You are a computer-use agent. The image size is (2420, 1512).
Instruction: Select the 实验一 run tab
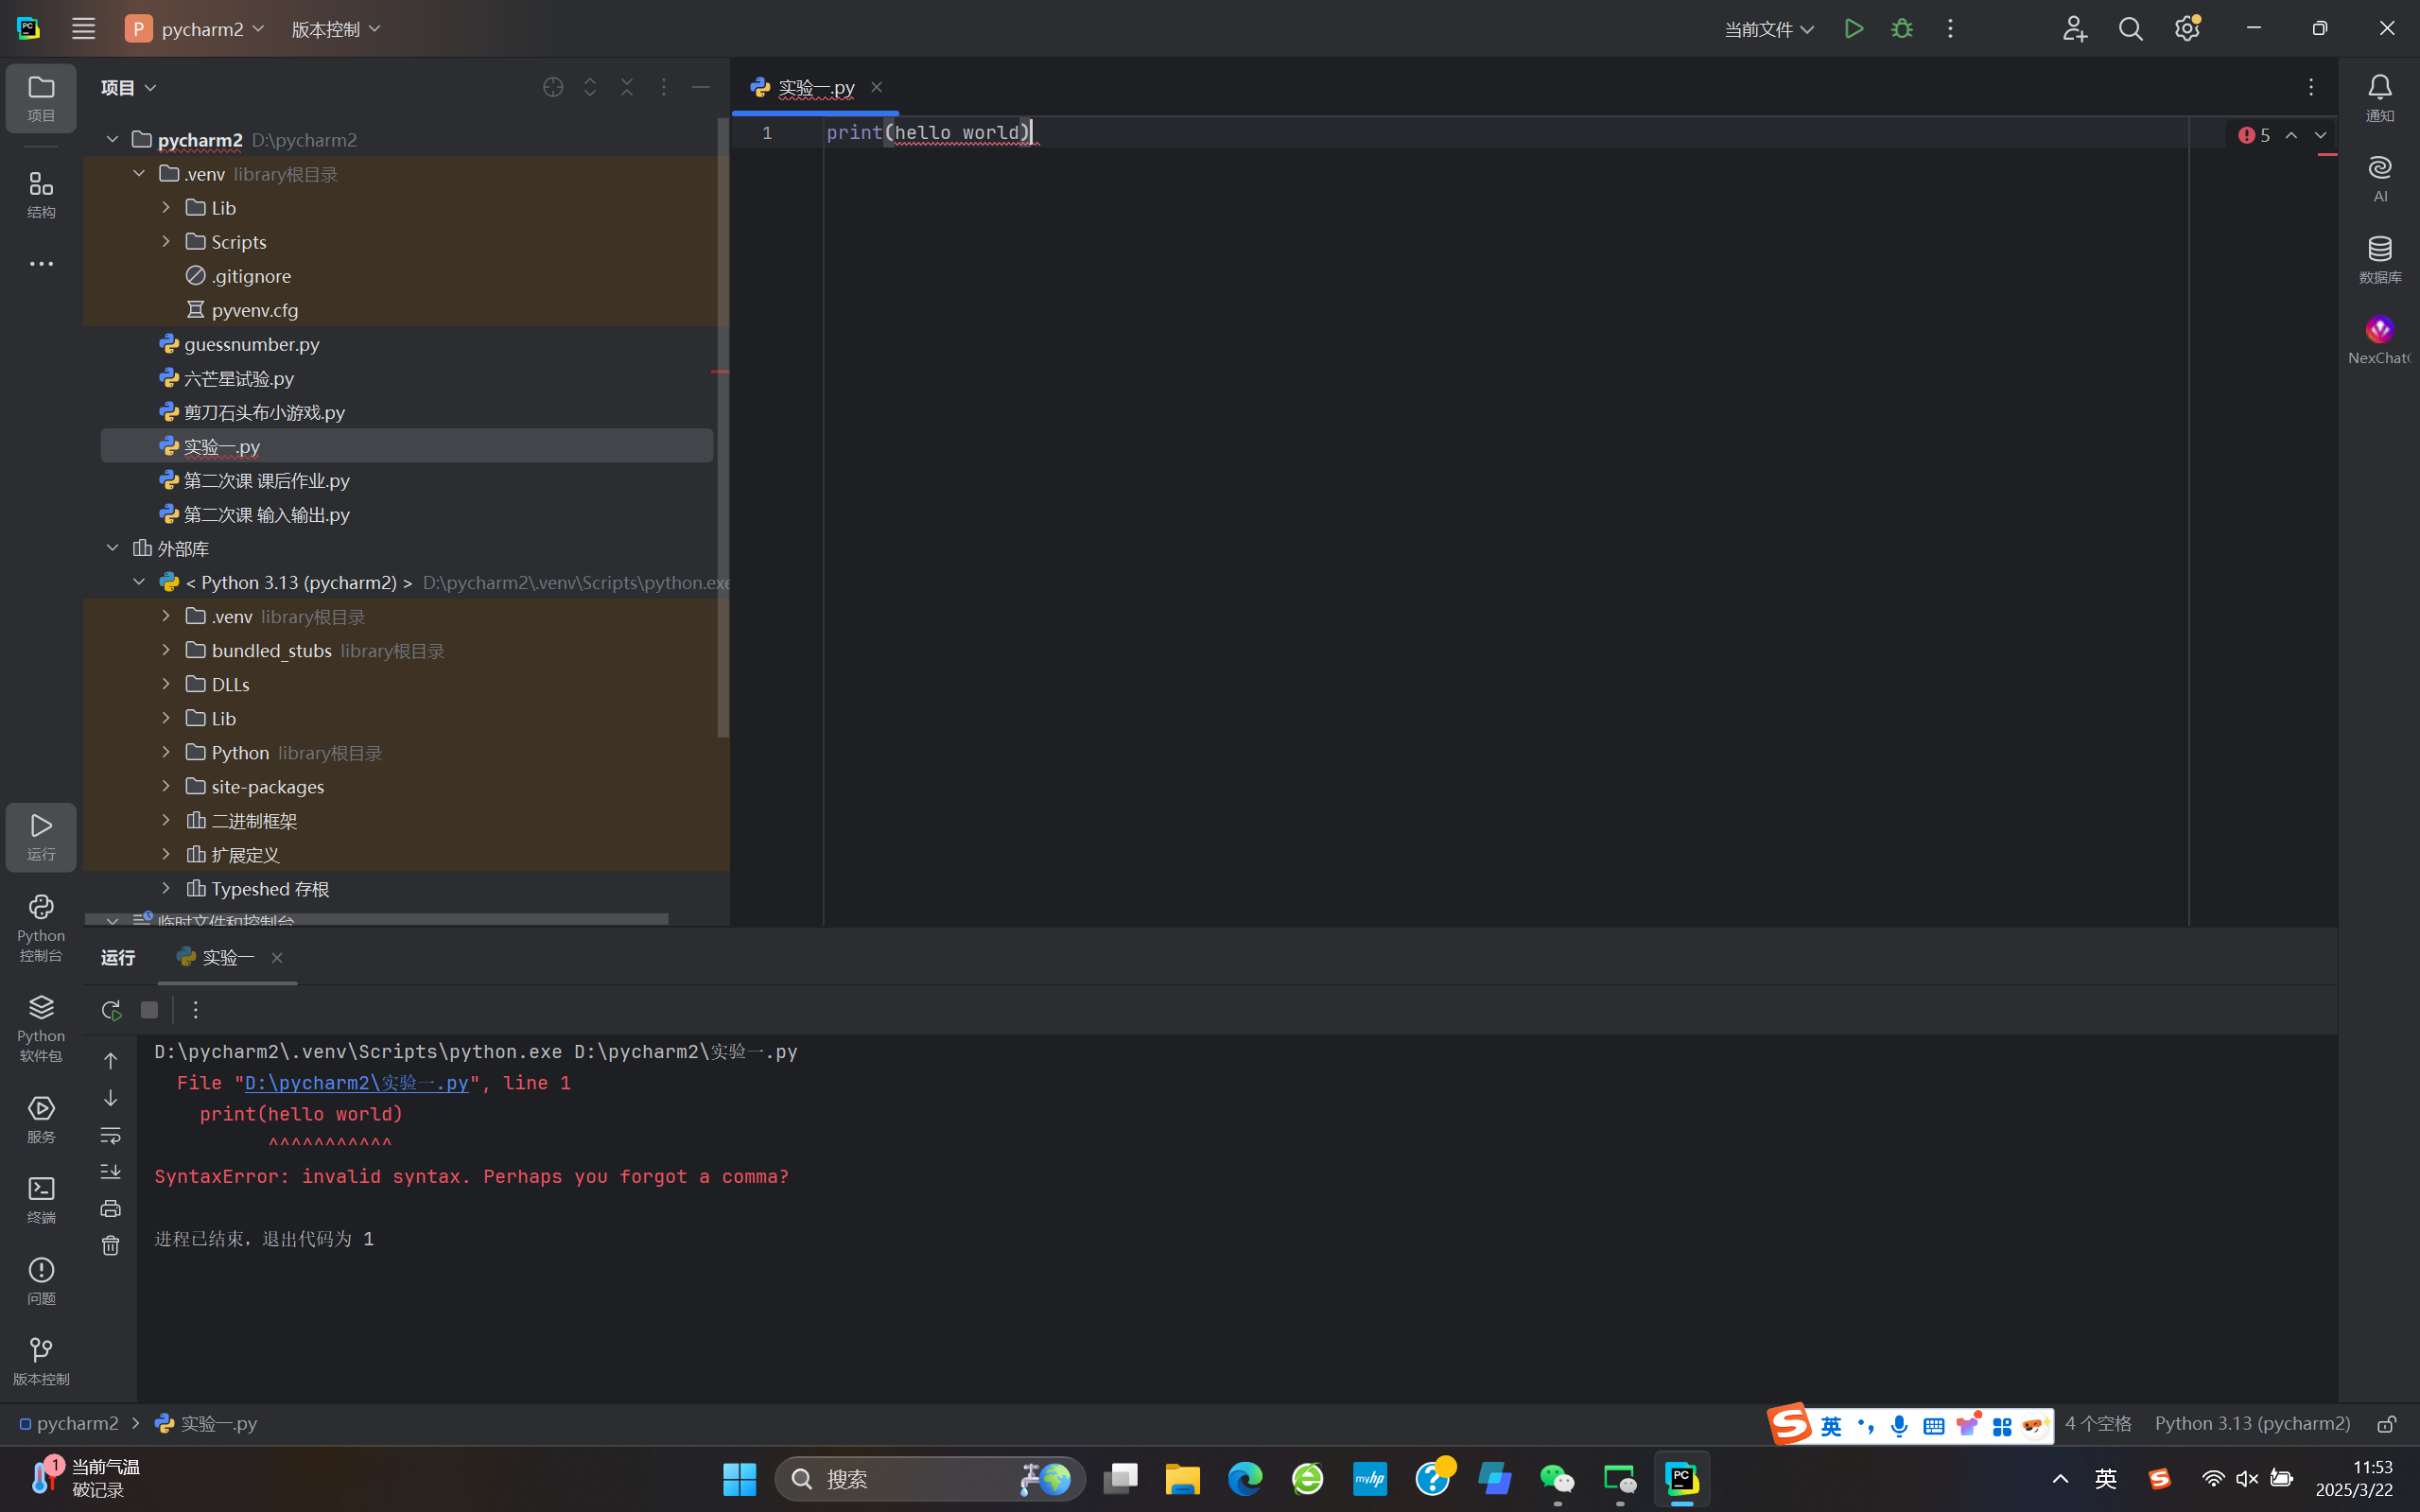[x=227, y=957]
